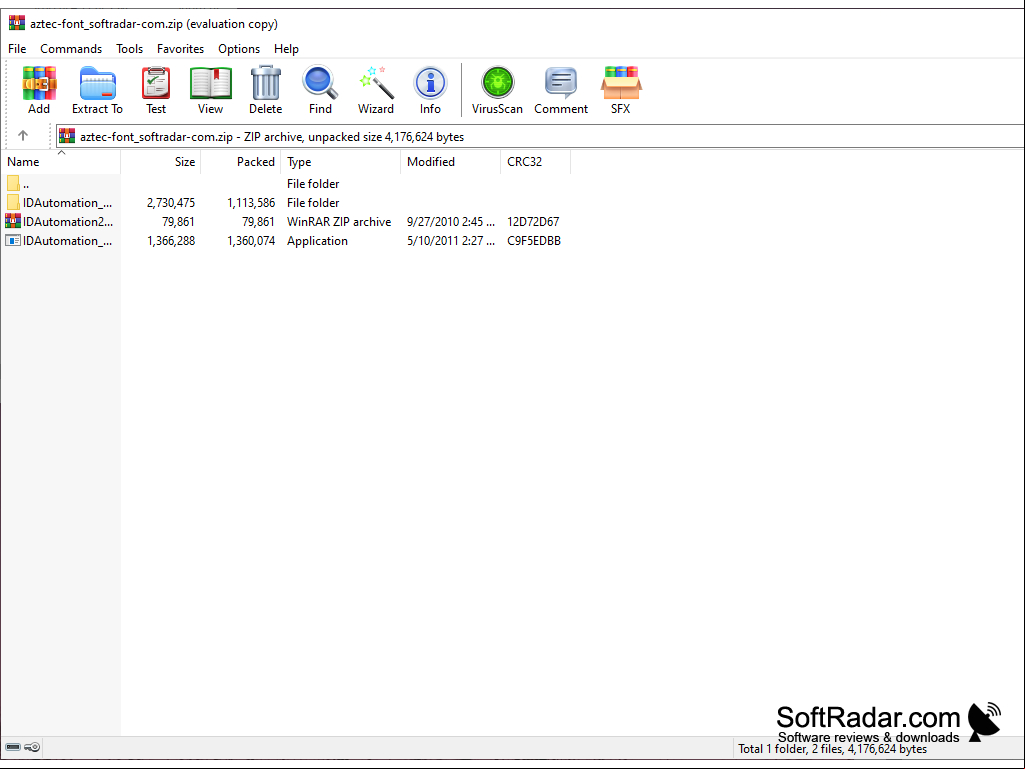The width and height of the screenshot is (1025, 769).
Task: Open the Help menu
Action: pos(286,49)
